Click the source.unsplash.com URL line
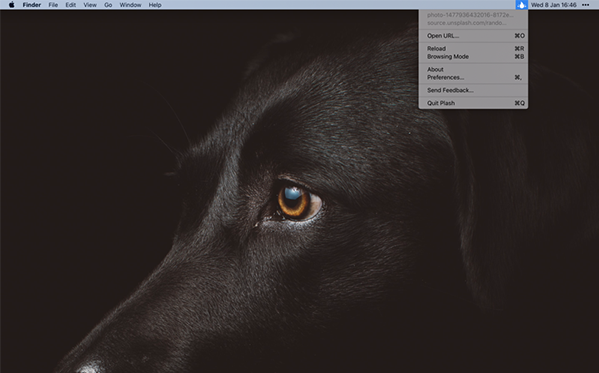The image size is (599, 373). 467,23
